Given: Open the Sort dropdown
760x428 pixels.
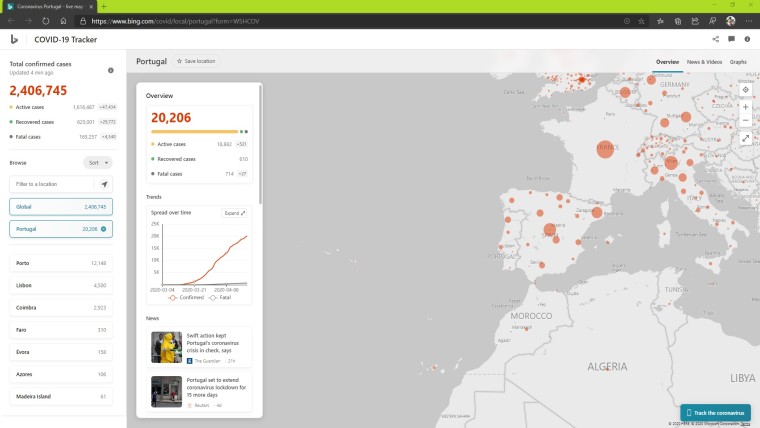Looking at the screenshot, I should tap(98, 163).
